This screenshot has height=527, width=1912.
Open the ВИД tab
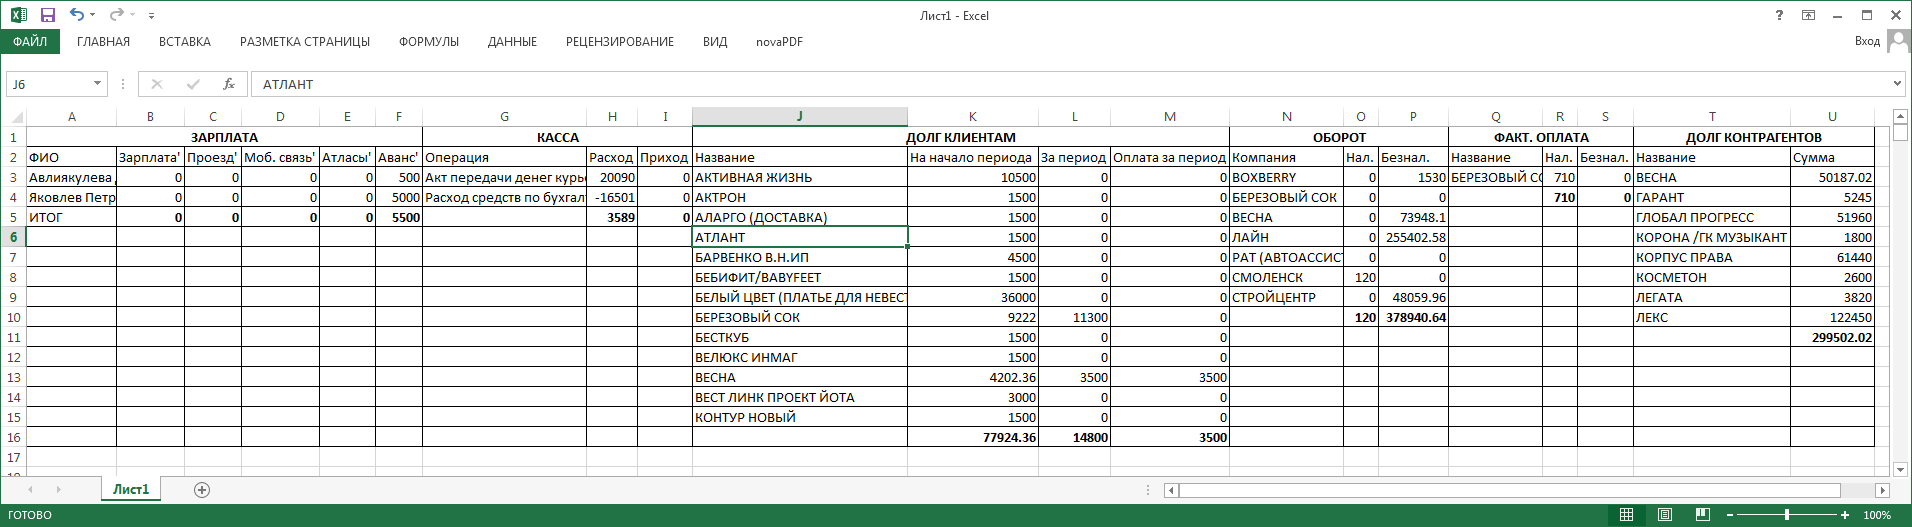pyautogui.click(x=715, y=42)
